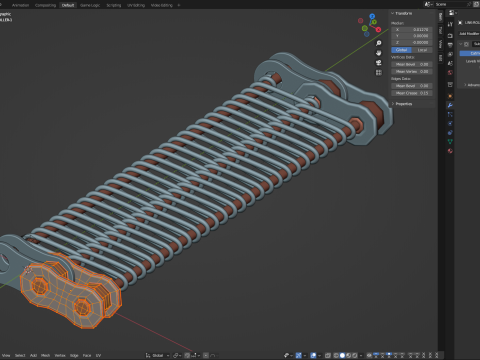This screenshot has width=480, height=360.
Task: Switch to the Scripting workspace tab
Action: 113,5
